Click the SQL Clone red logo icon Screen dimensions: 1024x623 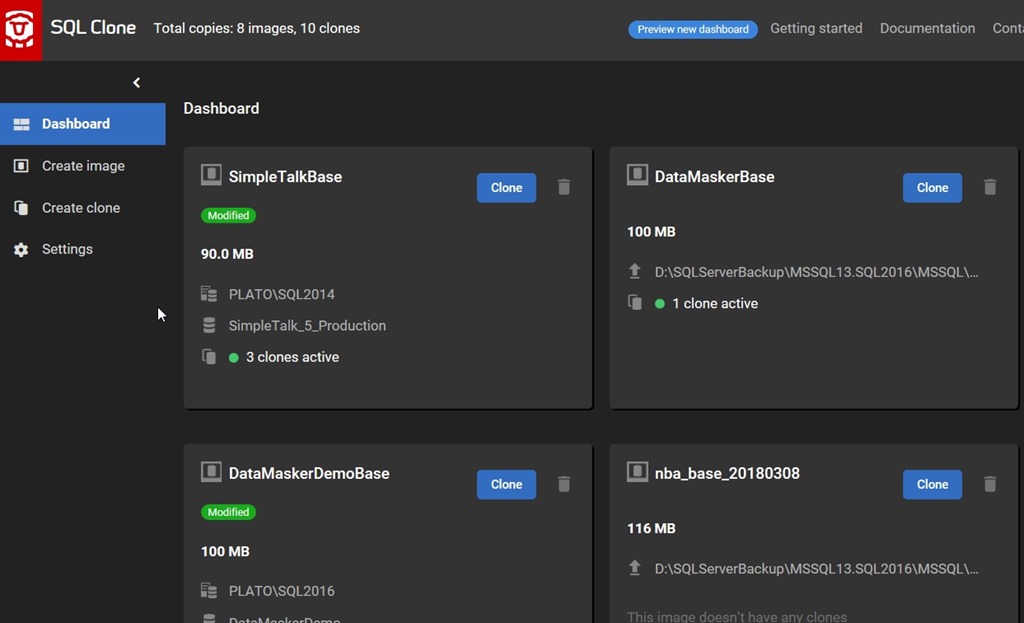tap(21, 30)
